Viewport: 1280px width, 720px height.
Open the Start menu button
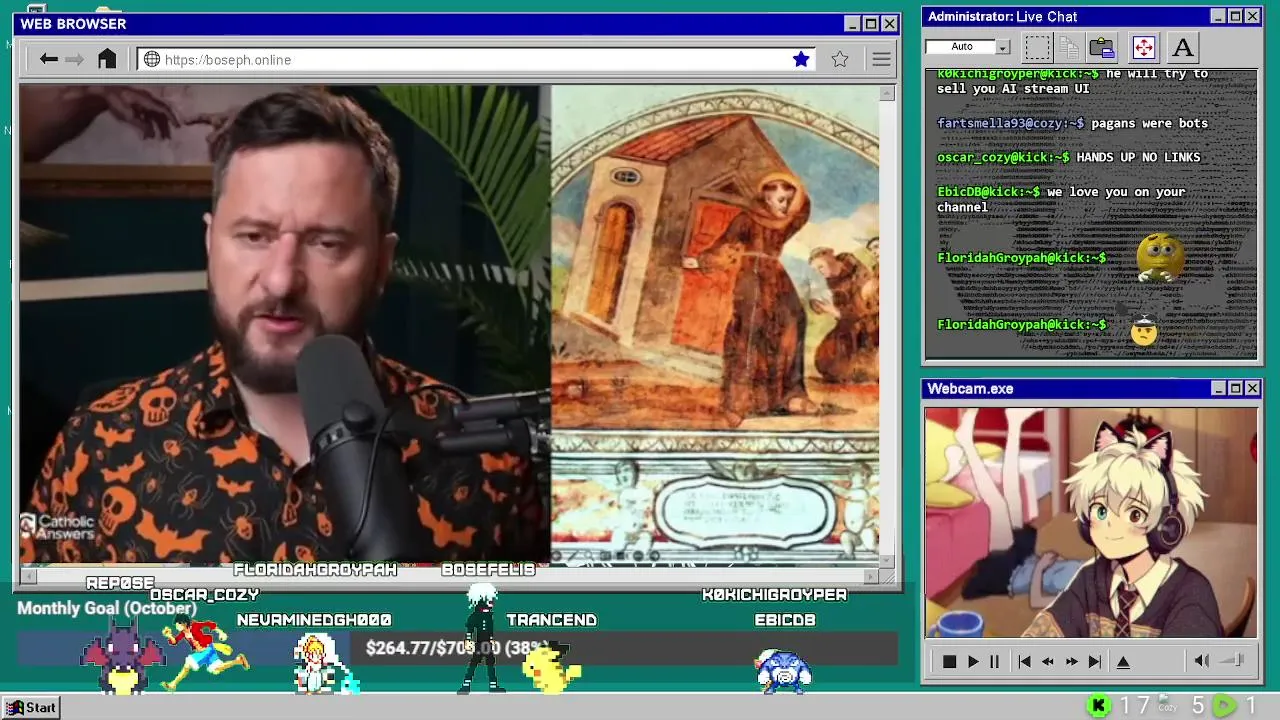[31, 707]
